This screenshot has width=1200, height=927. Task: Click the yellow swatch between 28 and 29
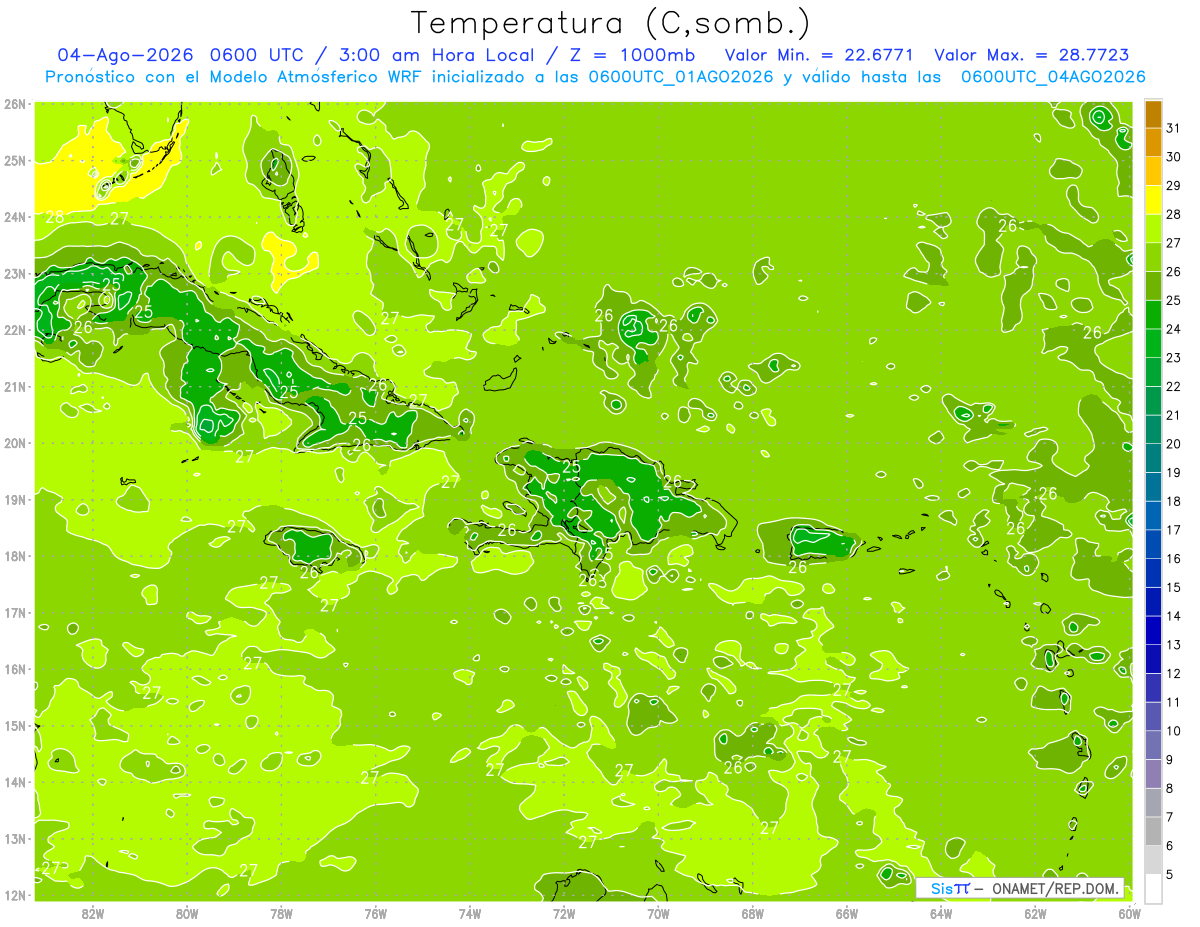[1153, 200]
